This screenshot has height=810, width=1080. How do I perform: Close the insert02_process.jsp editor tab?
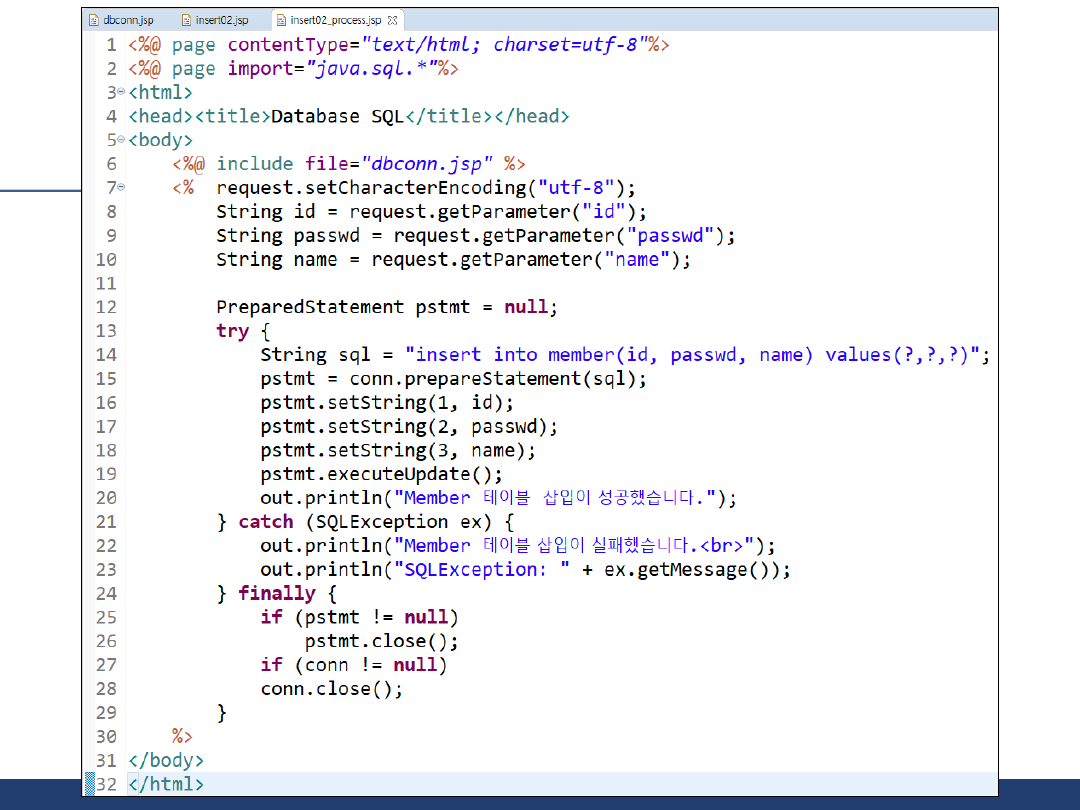coord(392,20)
